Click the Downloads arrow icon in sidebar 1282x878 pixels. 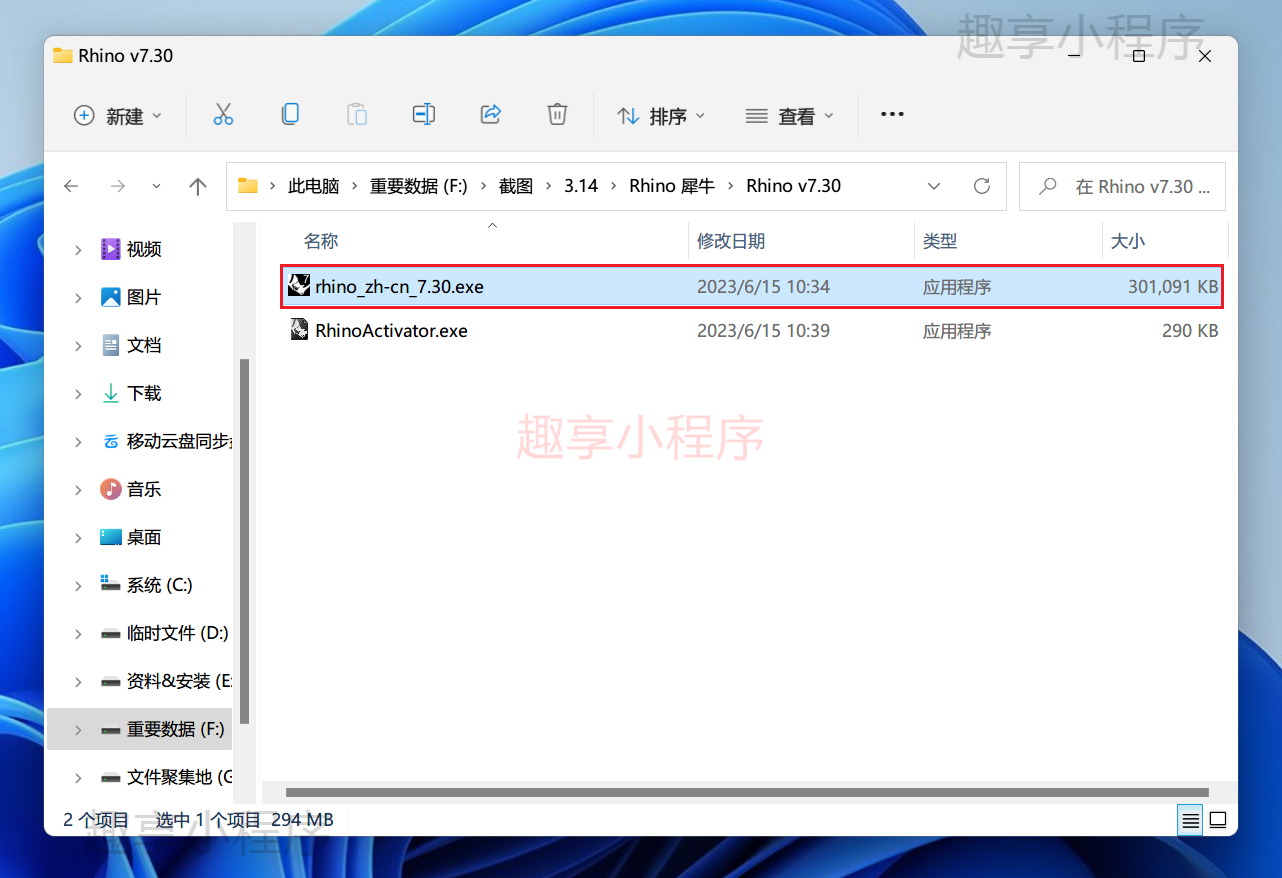tap(111, 393)
